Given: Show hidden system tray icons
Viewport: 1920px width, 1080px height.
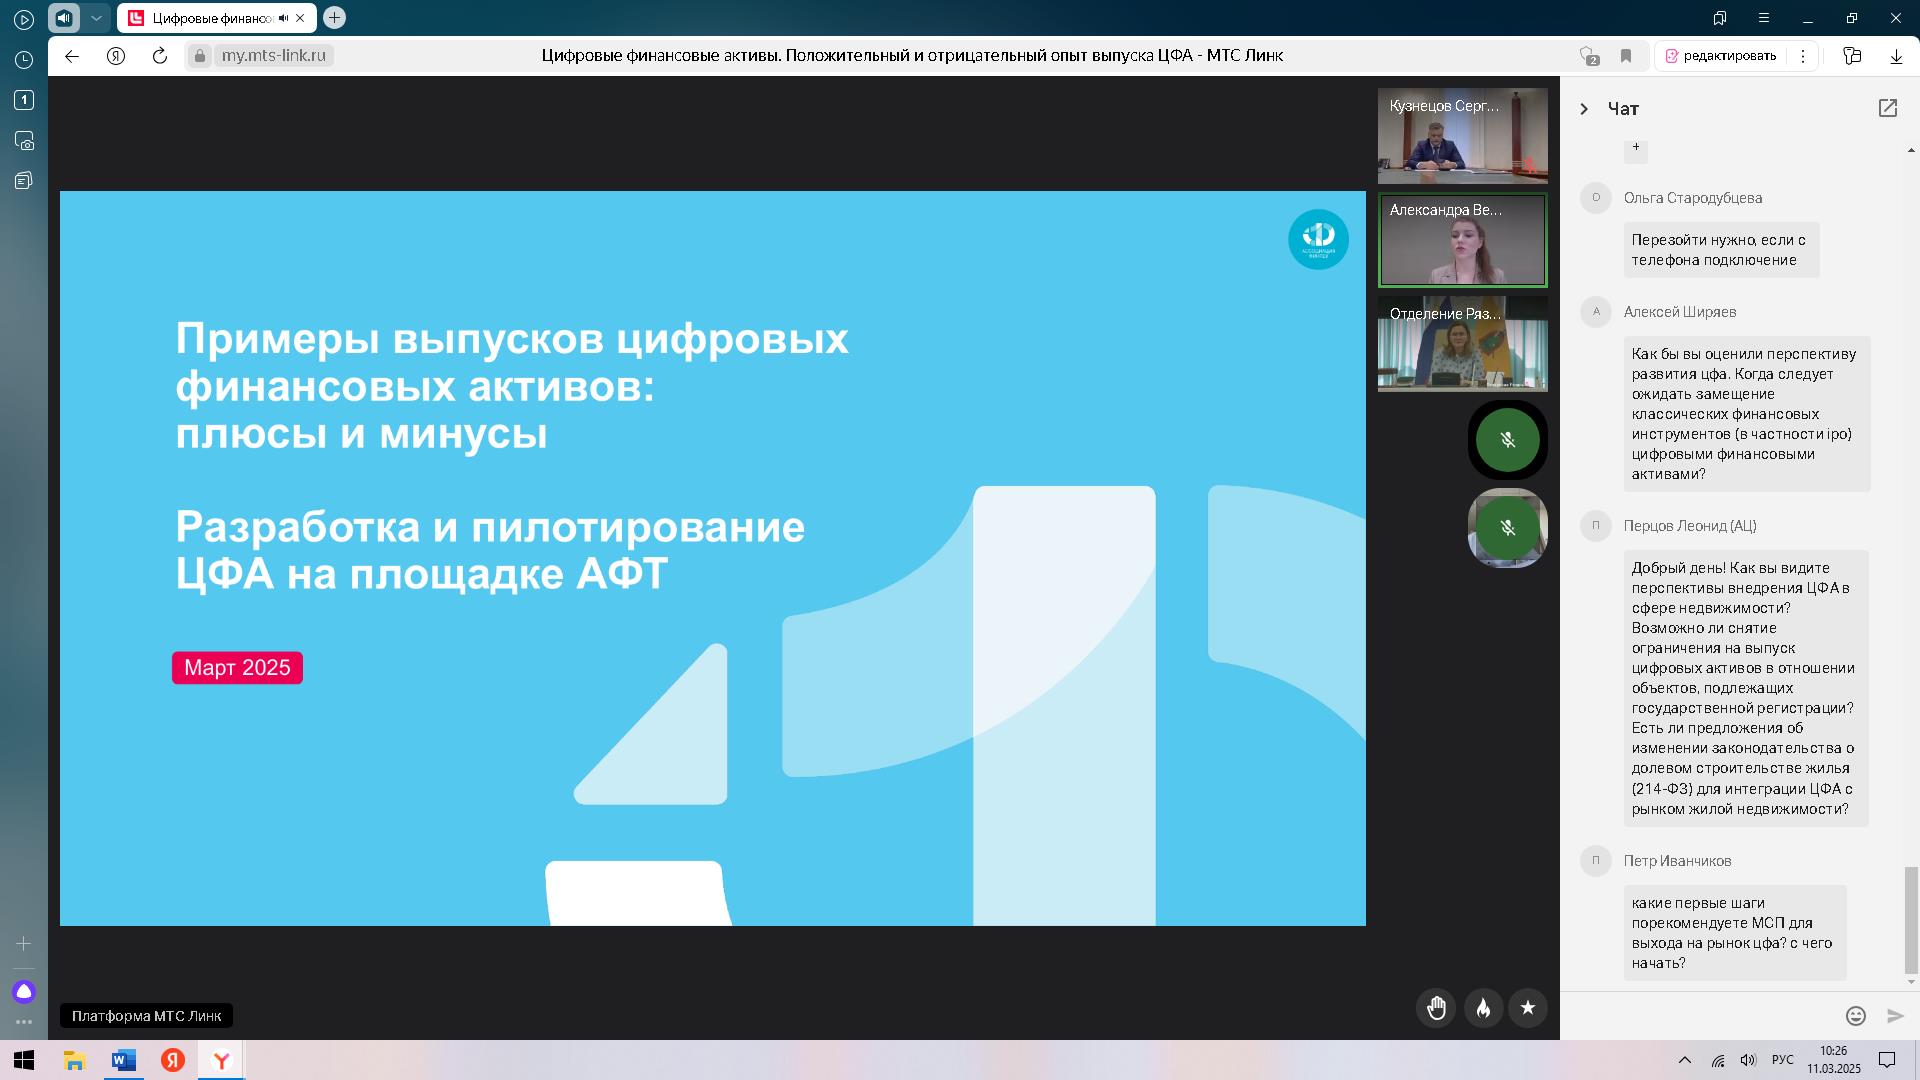Looking at the screenshot, I should (x=1684, y=1060).
